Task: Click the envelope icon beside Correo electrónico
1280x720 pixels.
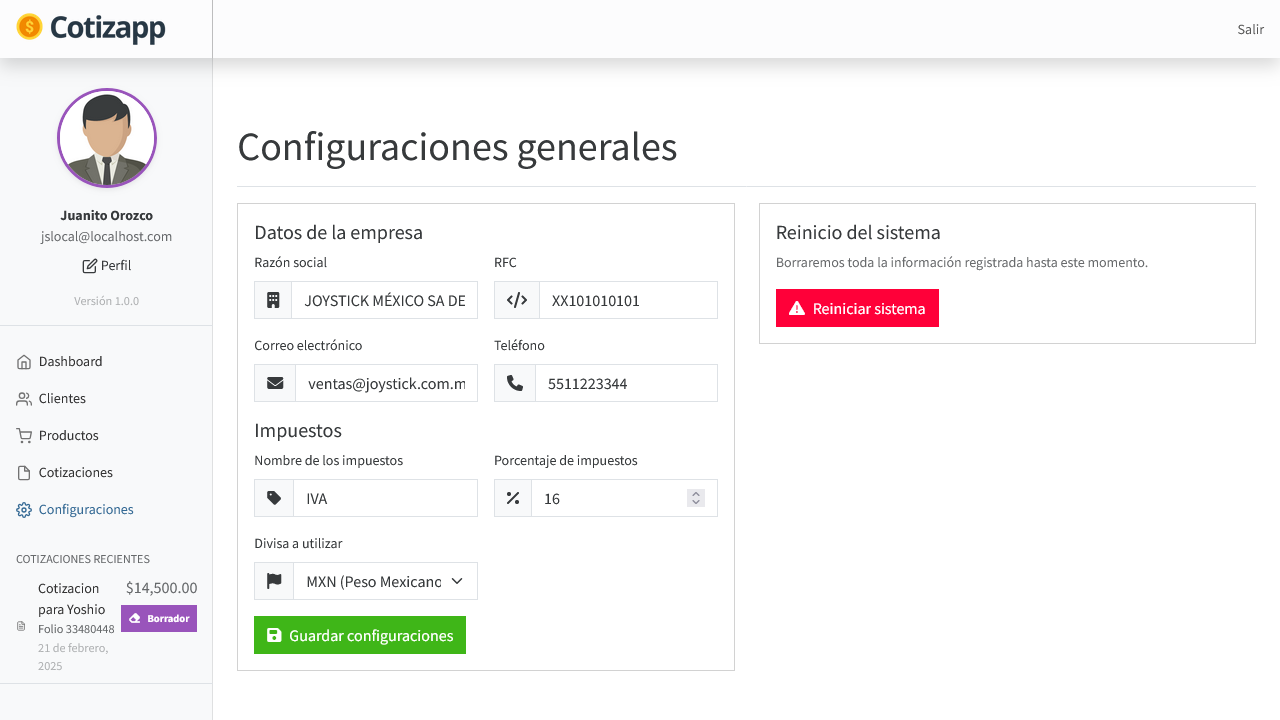Action: pos(275,383)
